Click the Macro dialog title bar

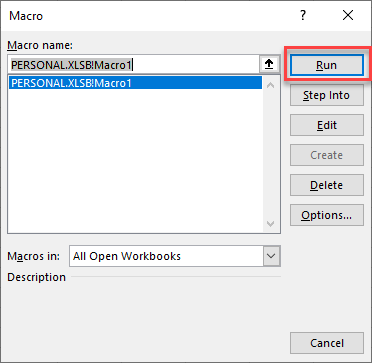[150, 15]
